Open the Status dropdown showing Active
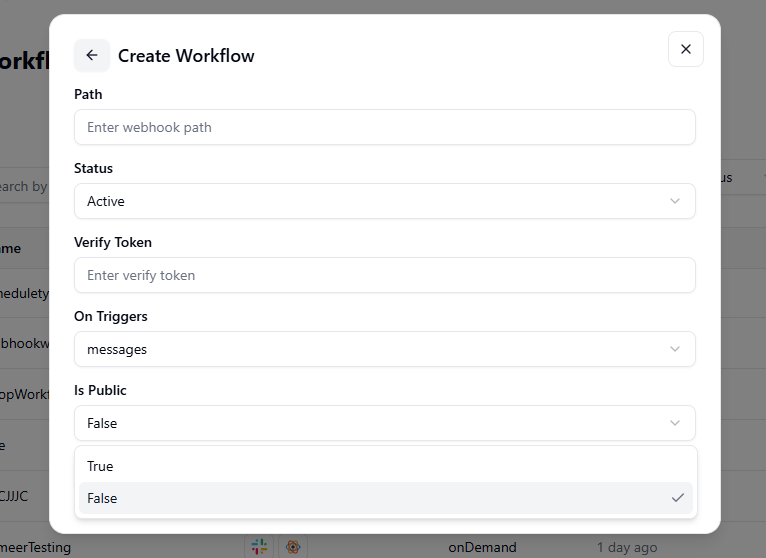766x558 pixels. pos(384,201)
